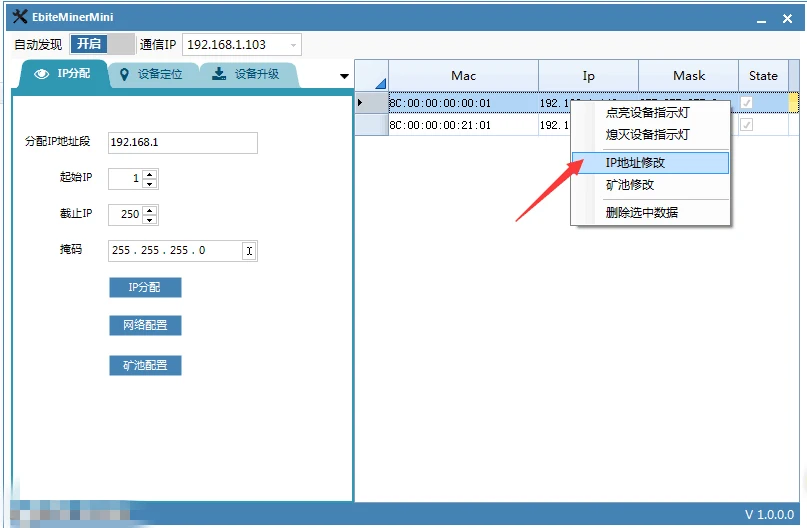The image size is (807, 528).
Task: Click the Ip cell of the 8C:00:00:00:21:01 row
Action: [x=554, y=125]
